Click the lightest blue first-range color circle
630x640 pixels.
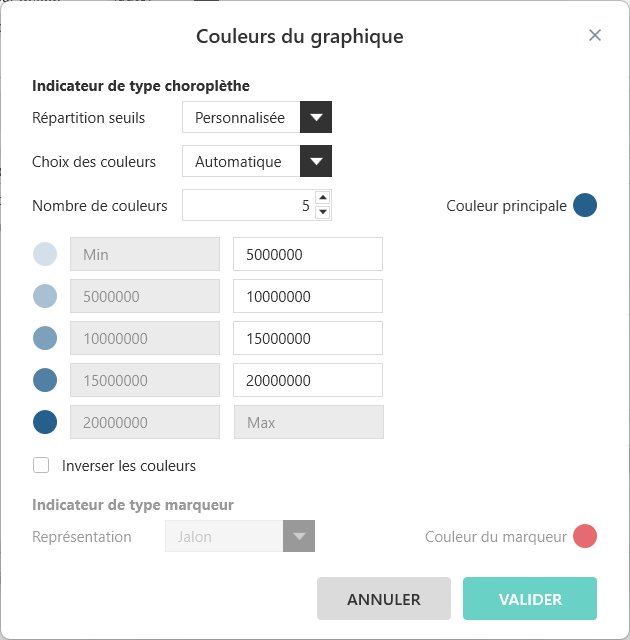45,254
